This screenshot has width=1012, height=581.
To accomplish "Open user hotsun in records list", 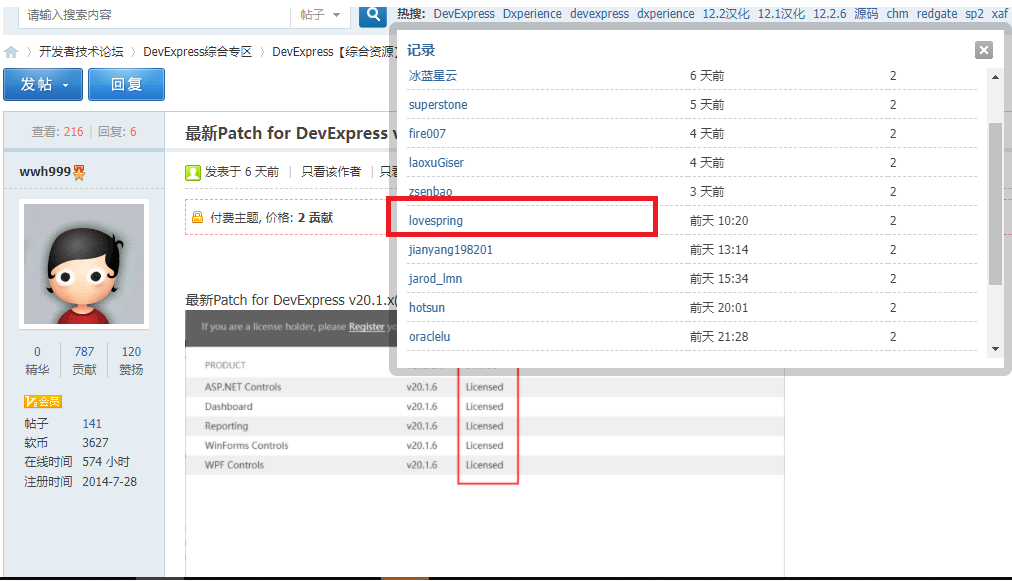I will [427, 308].
